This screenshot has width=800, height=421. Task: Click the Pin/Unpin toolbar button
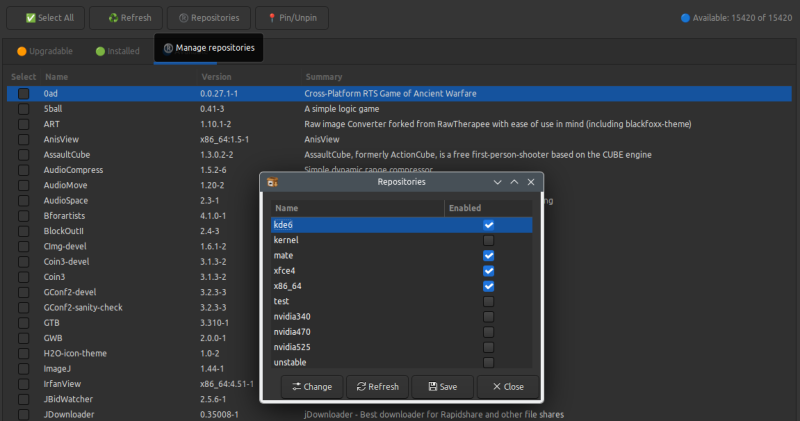click(x=292, y=18)
